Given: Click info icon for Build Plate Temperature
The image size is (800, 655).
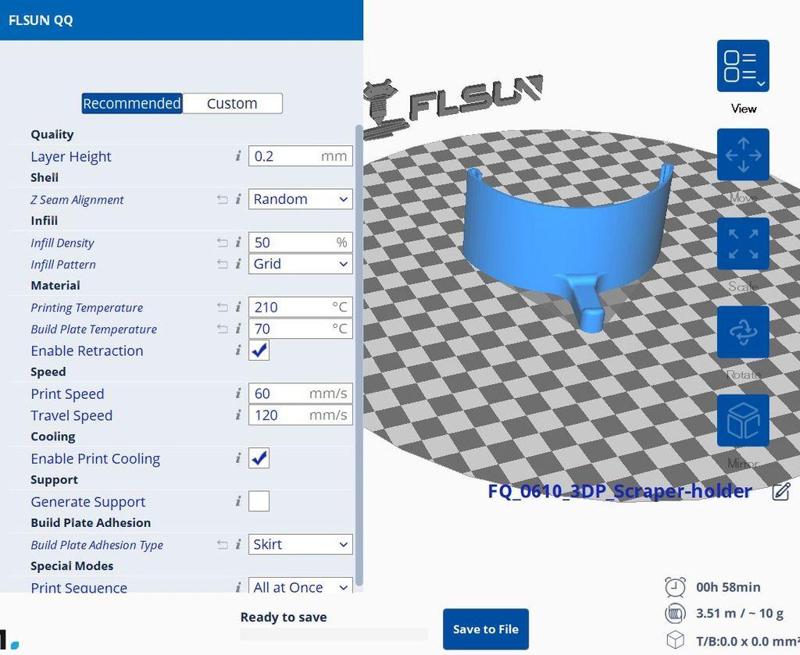Looking at the screenshot, I should pos(238,329).
